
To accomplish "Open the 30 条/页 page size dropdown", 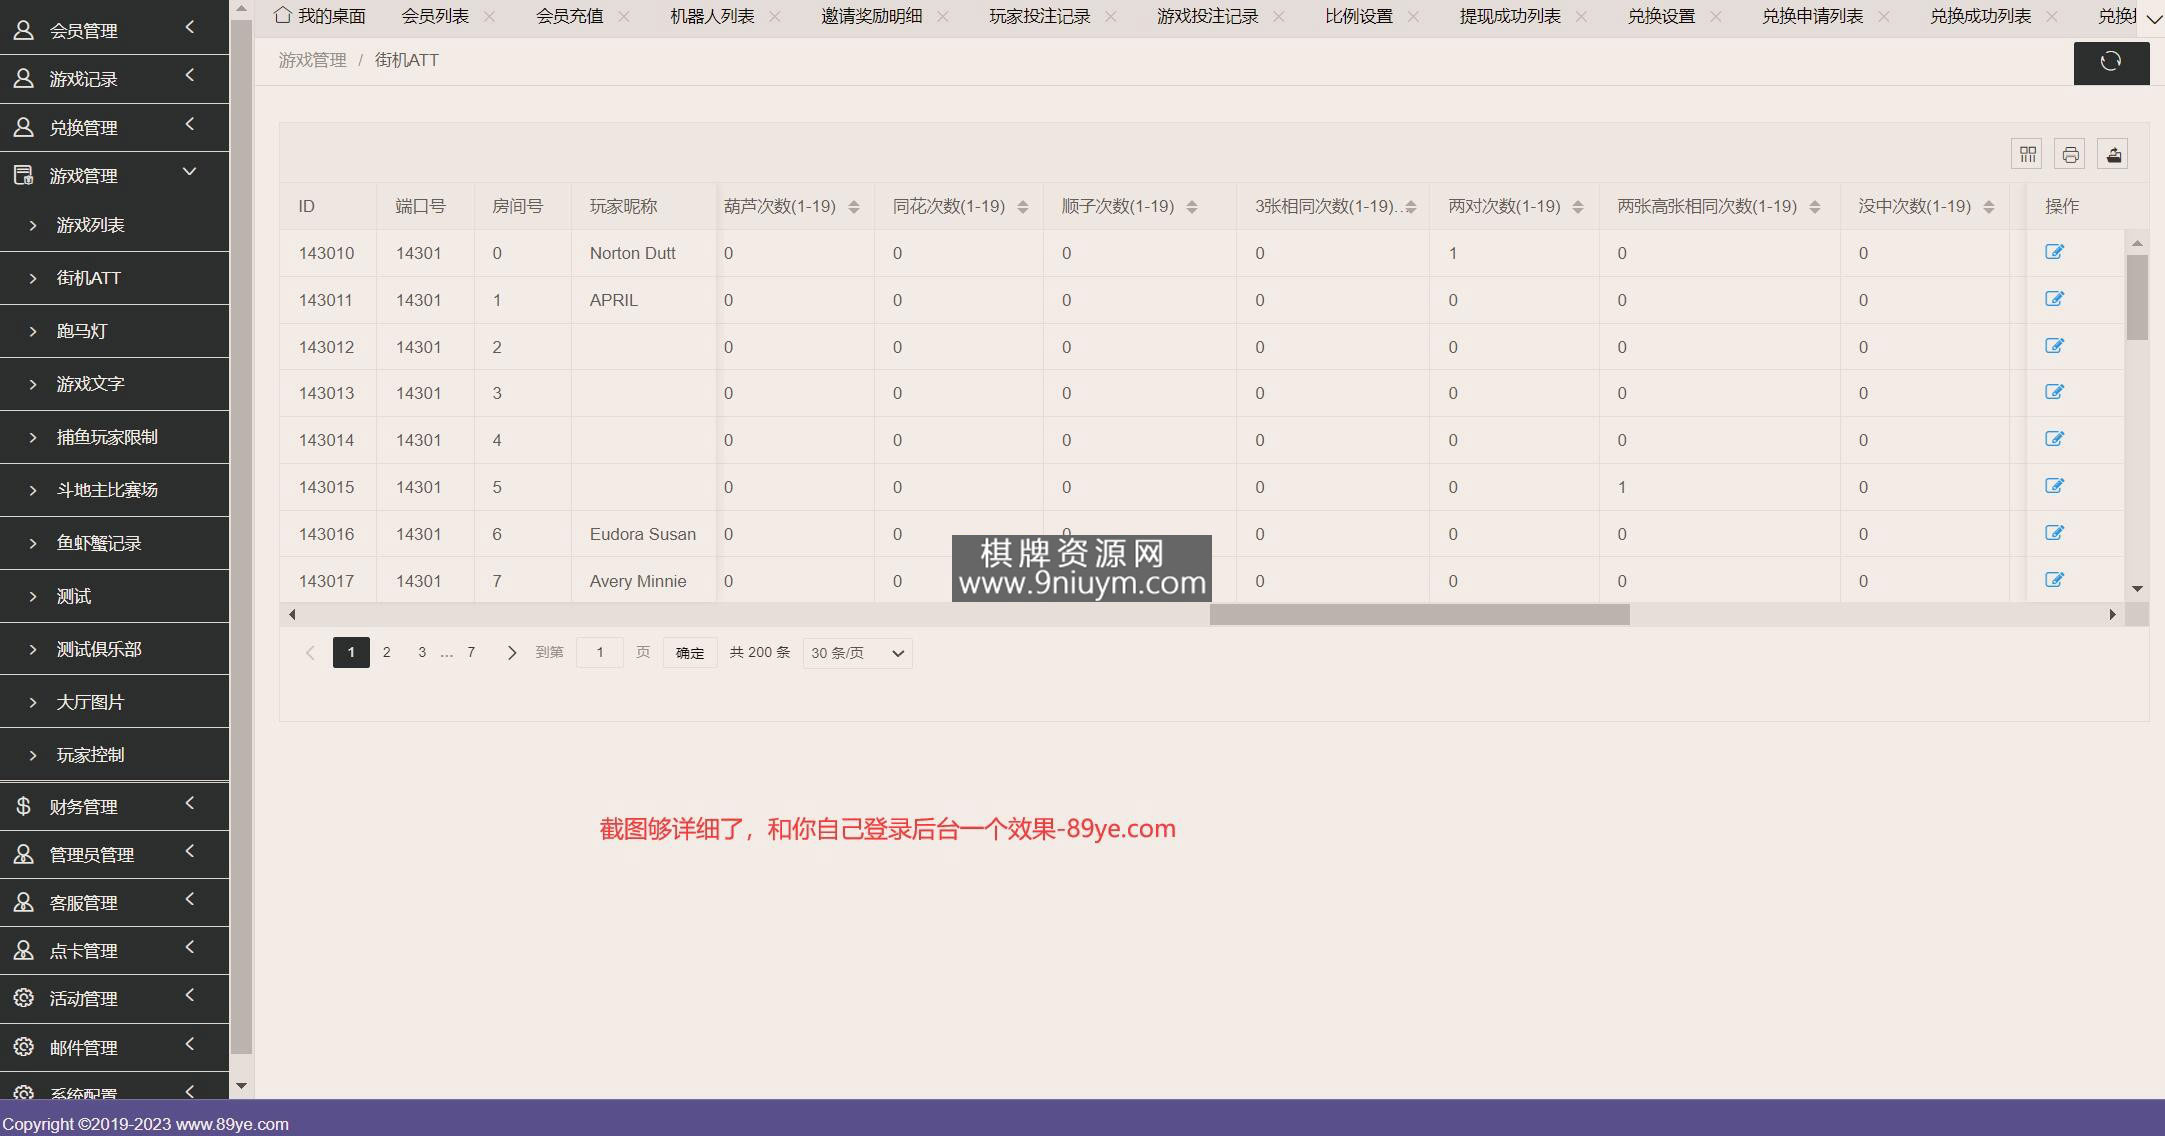I will point(857,653).
